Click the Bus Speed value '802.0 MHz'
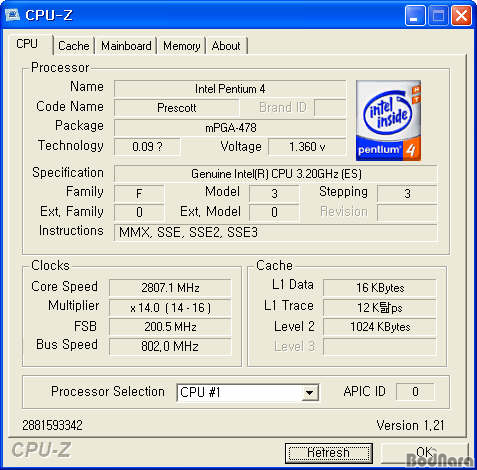The width and height of the screenshot is (477, 470). (x=170, y=347)
